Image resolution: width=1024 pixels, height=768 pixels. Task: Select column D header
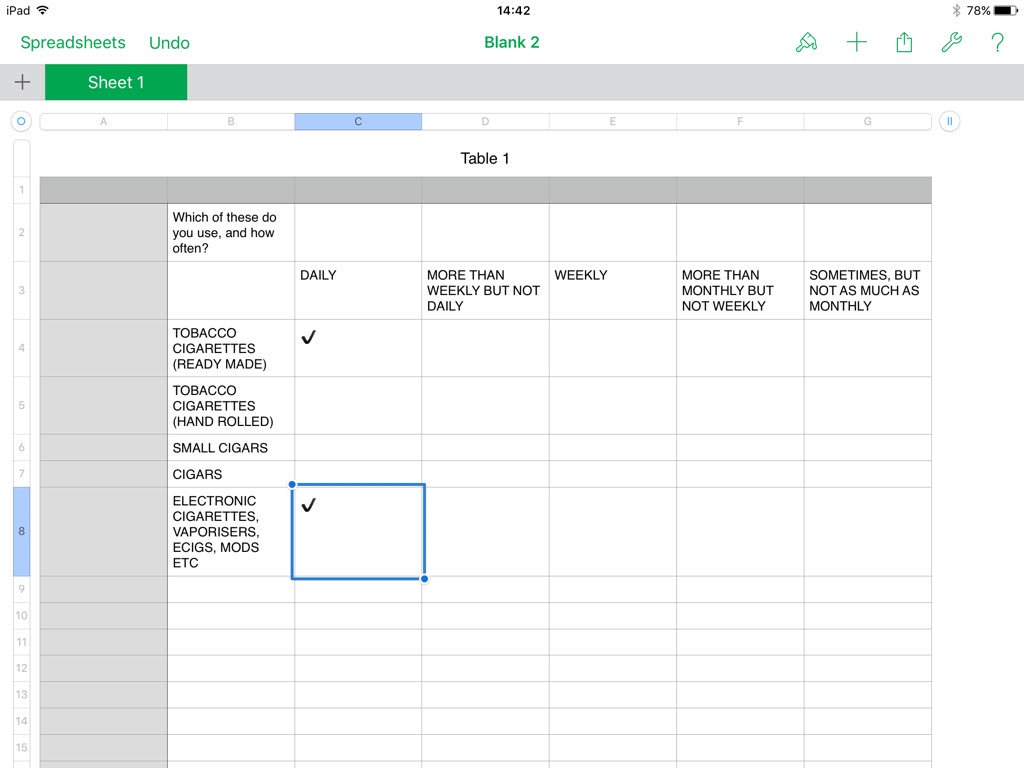[x=485, y=121]
